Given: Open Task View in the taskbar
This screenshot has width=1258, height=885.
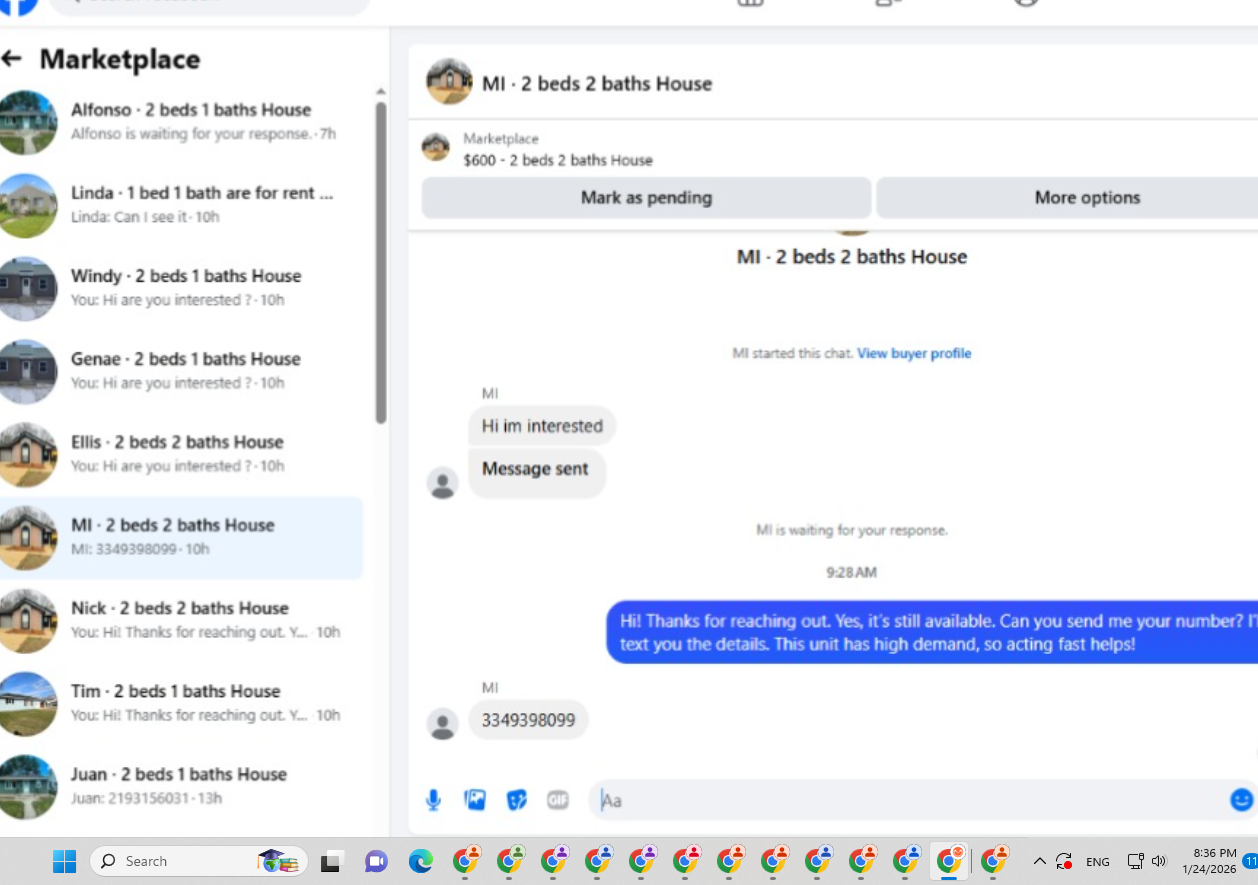Looking at the screenshot, I should (x=333, y=861).
